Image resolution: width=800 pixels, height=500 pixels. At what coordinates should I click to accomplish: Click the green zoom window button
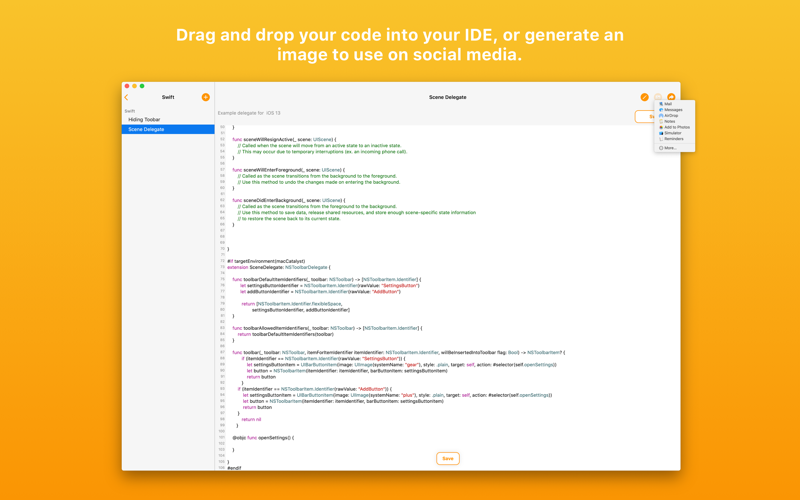[x=142, y=86]
